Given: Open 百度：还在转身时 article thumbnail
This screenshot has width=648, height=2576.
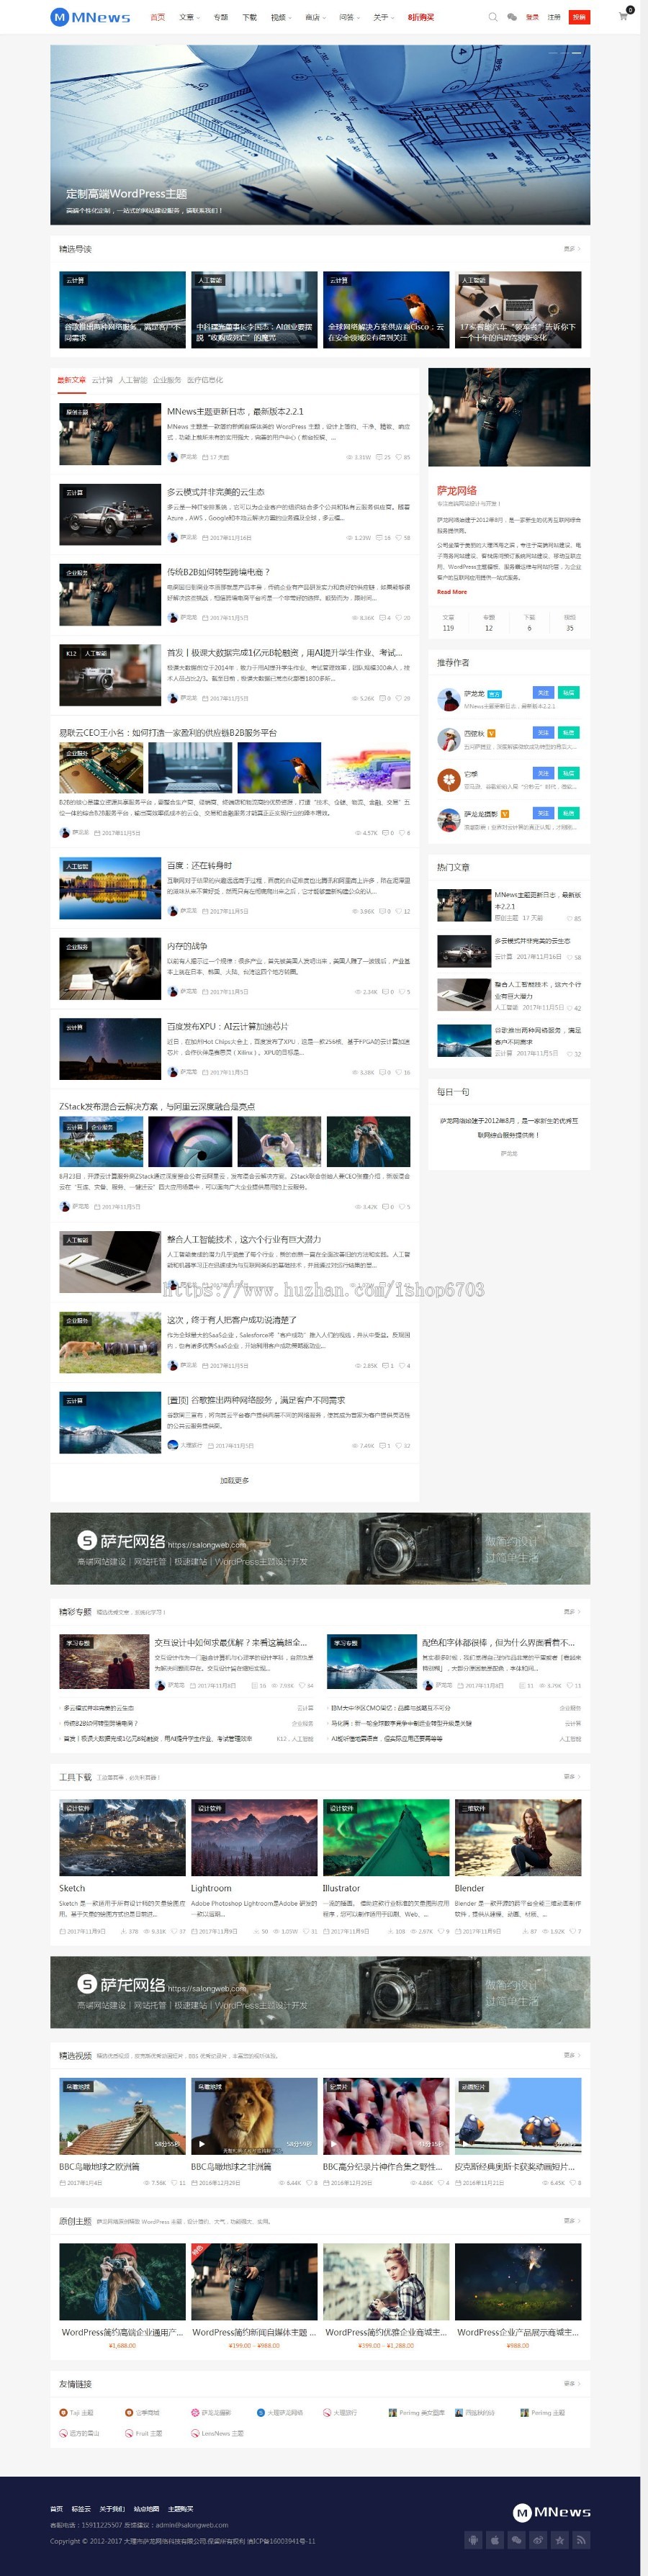Looking at the screenshot, I should [x=110, y=888].
